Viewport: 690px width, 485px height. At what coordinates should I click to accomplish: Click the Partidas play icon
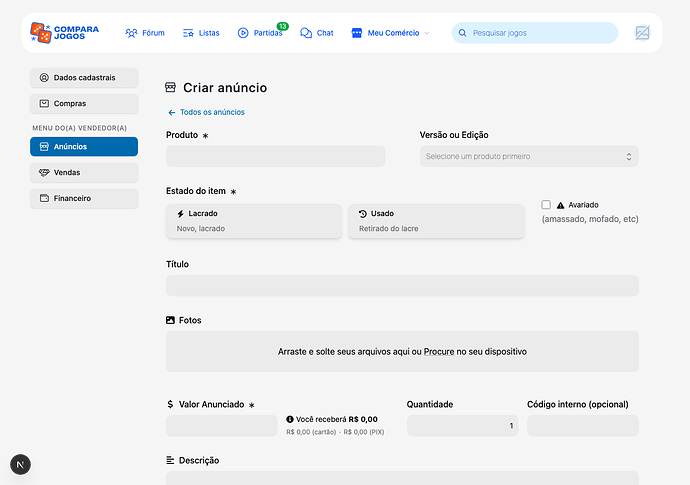pyautogui.click(x=243, y=33)
